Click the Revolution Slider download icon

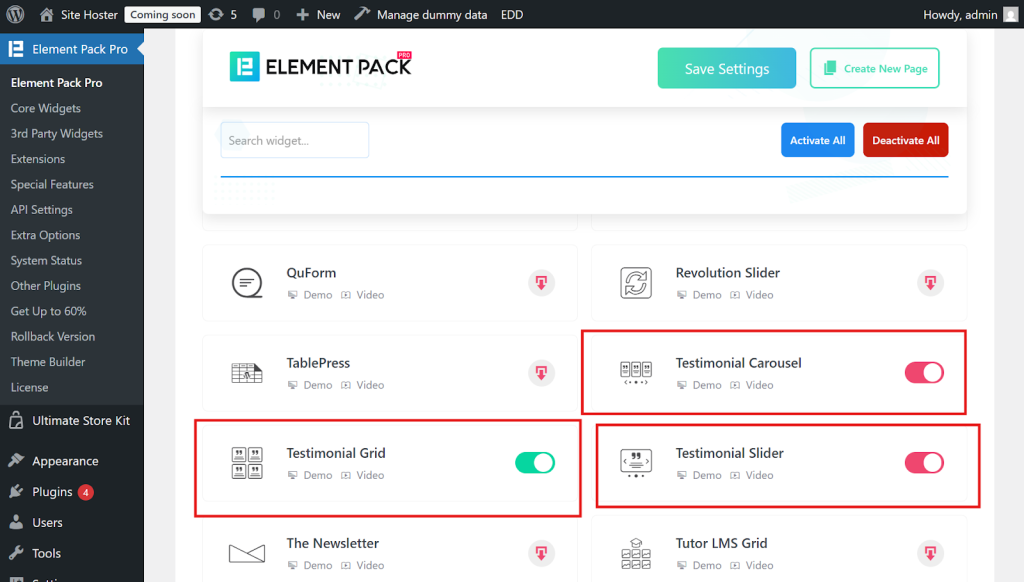[x=930, y=283]
